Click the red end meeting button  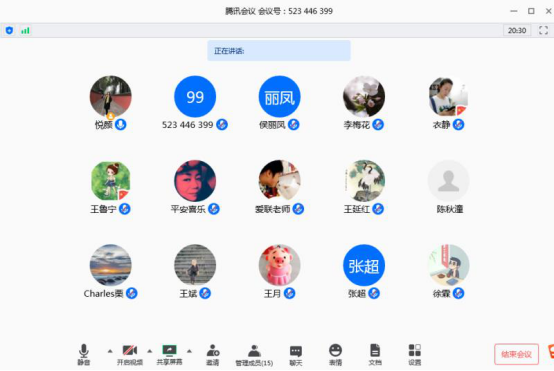(516, 354)
